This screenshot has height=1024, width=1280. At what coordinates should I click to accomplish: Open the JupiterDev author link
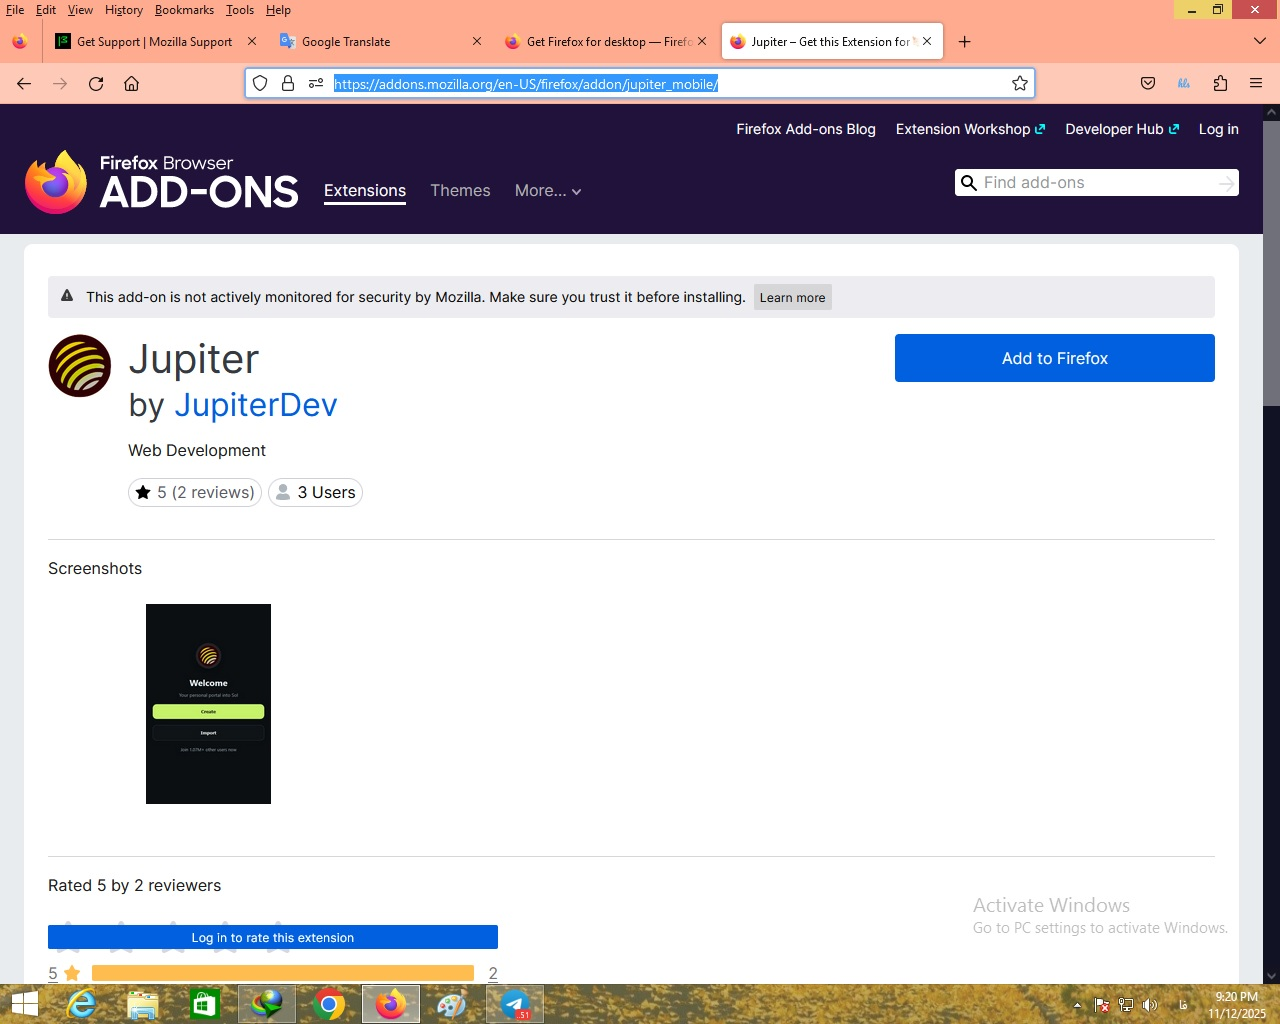[x=256, y=405]
